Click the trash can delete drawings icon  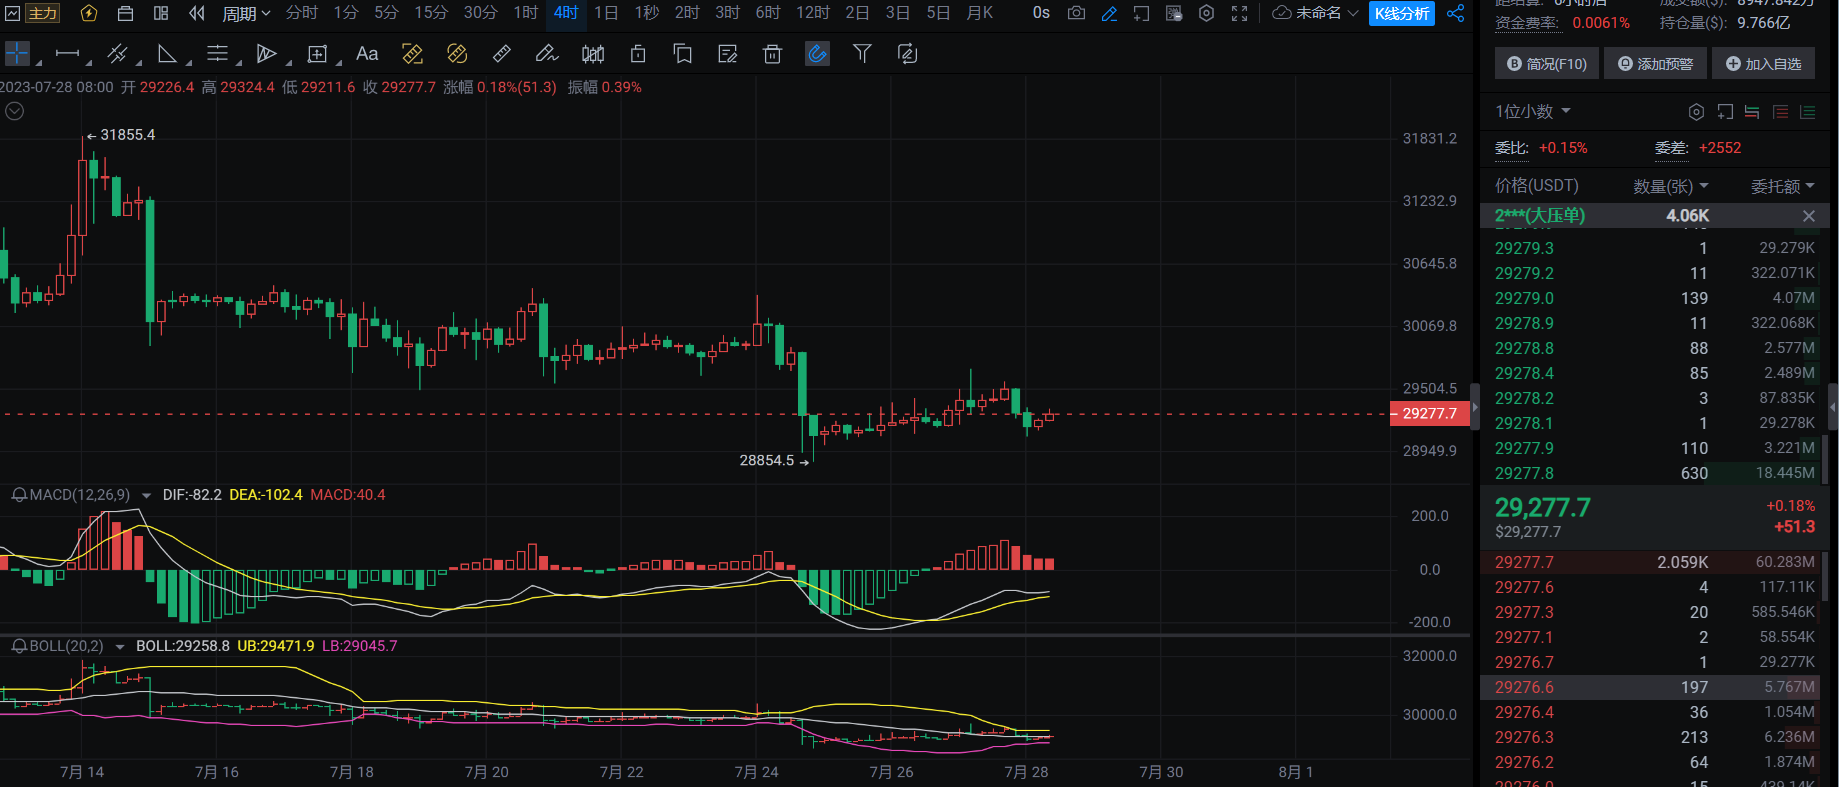point(772,54)
